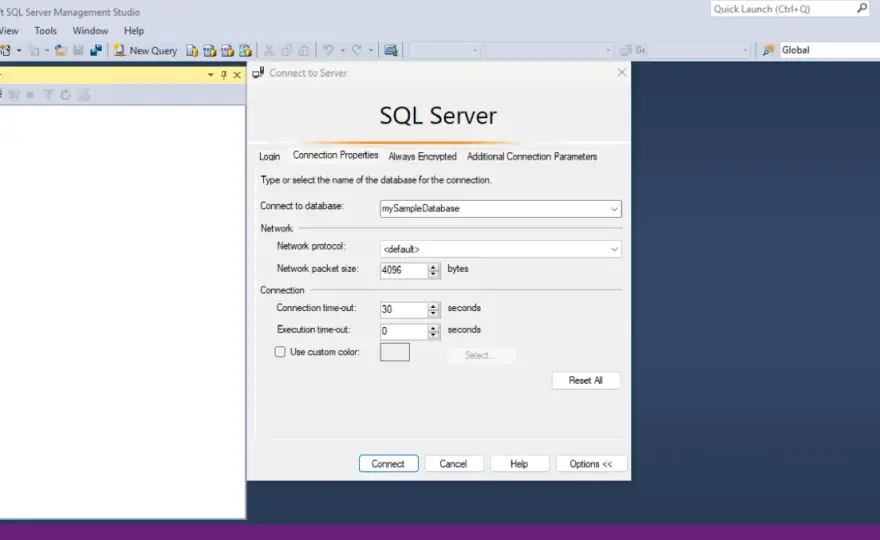The width and height of the screenshot is (880, 540).
Task: Open the Additional Connection Parameters tab
Action: coord(532,157)
